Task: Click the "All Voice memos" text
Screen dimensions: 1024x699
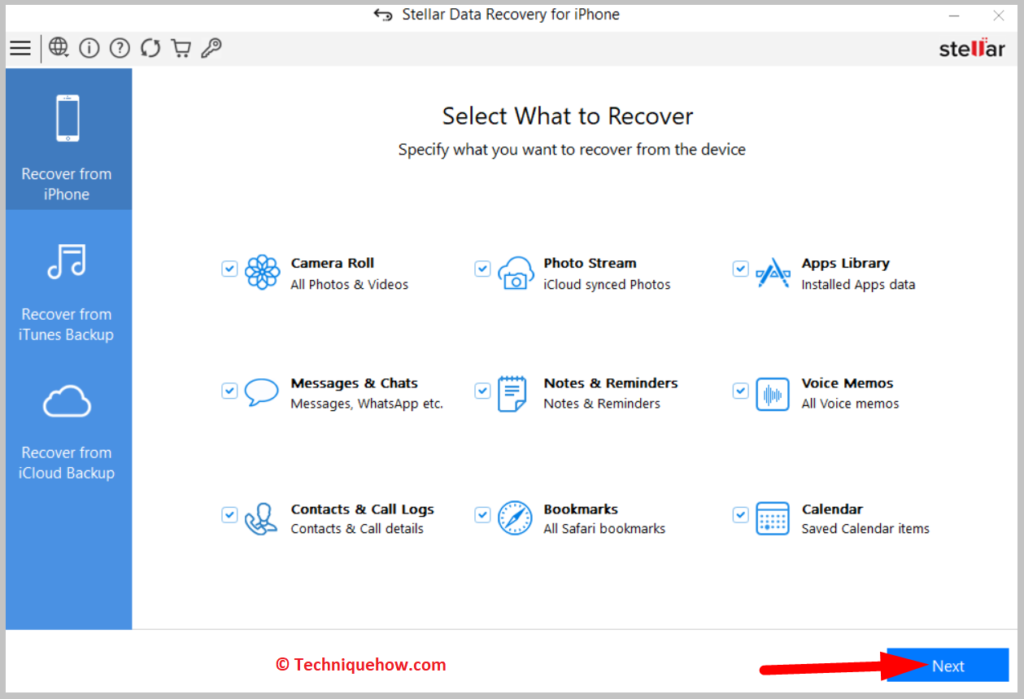Action: pos(850,404)
